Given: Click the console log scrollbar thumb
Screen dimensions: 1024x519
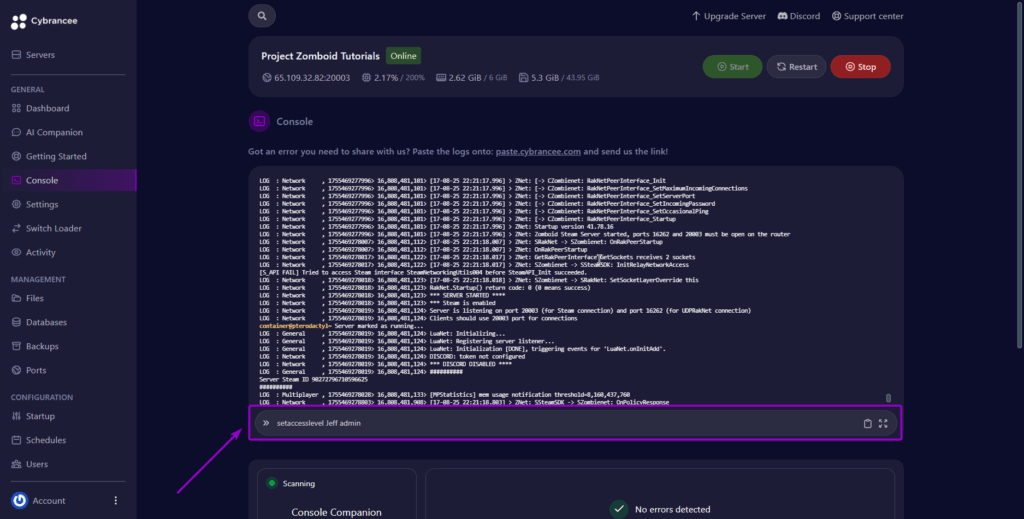Looking at the screenshot, I should coord(888,398).
